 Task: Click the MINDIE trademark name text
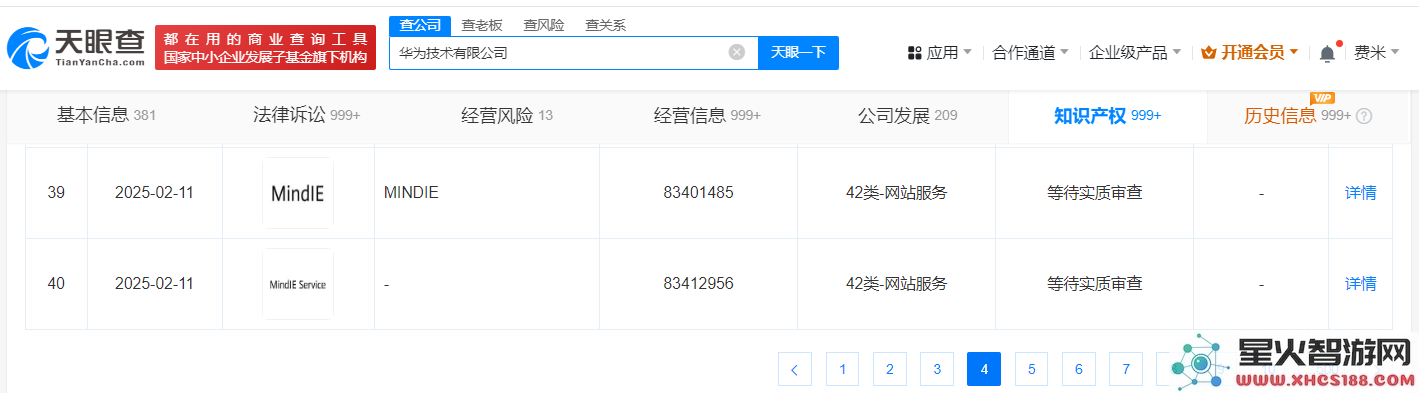(x=411, y=193)
